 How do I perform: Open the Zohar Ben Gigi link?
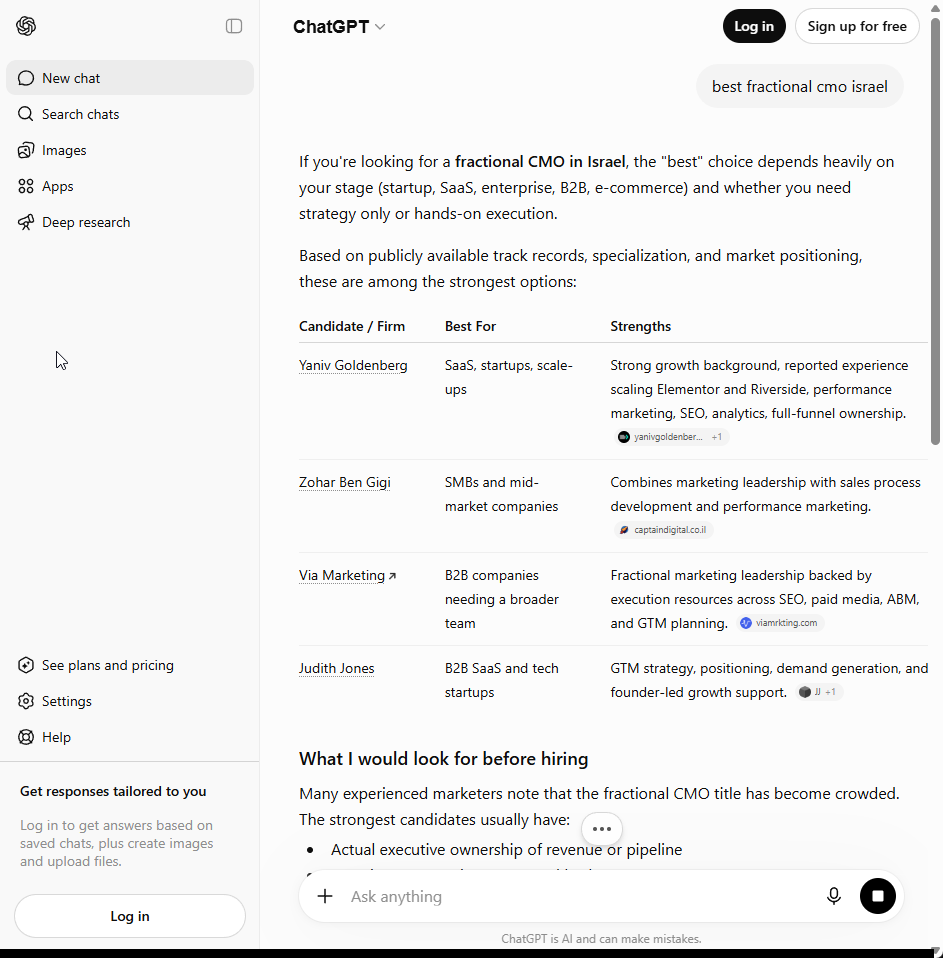tap(345, 483)
